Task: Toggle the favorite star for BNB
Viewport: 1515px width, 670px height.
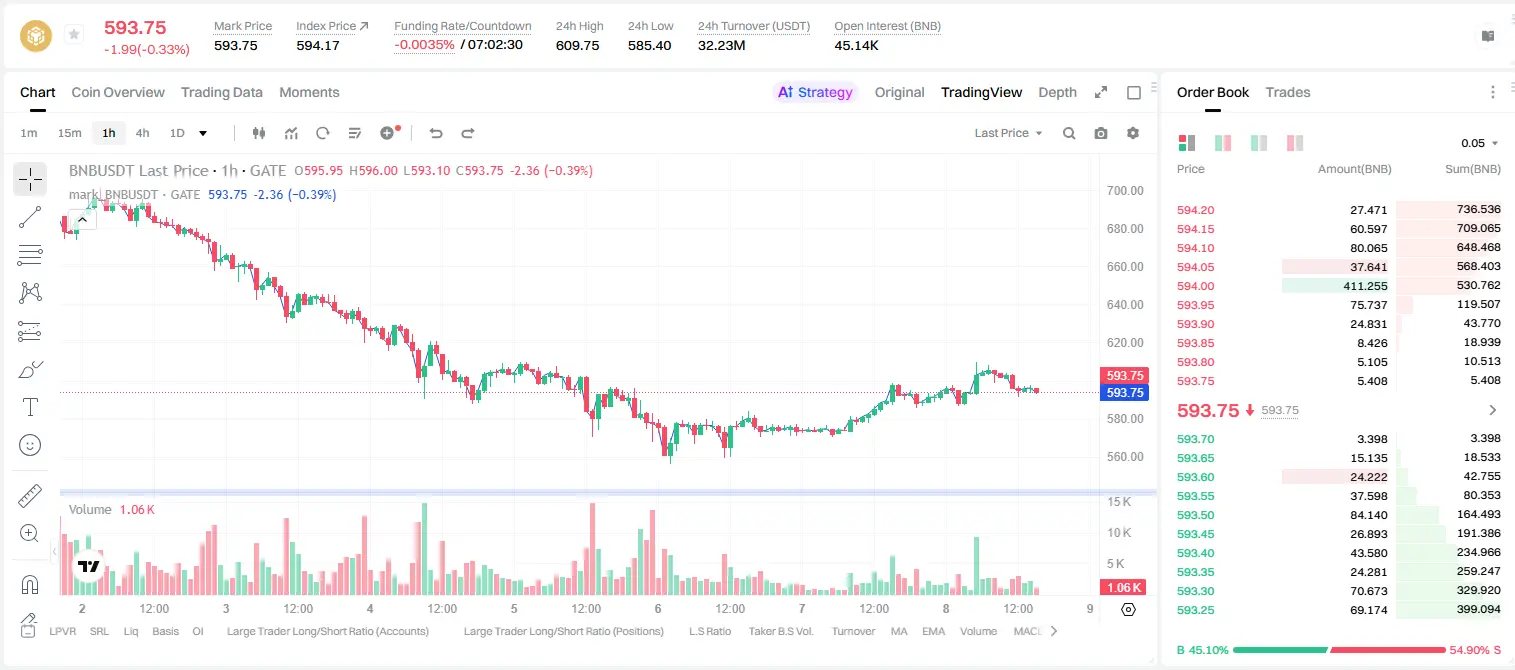Action: pyautogui.click(x=74, y=35)
